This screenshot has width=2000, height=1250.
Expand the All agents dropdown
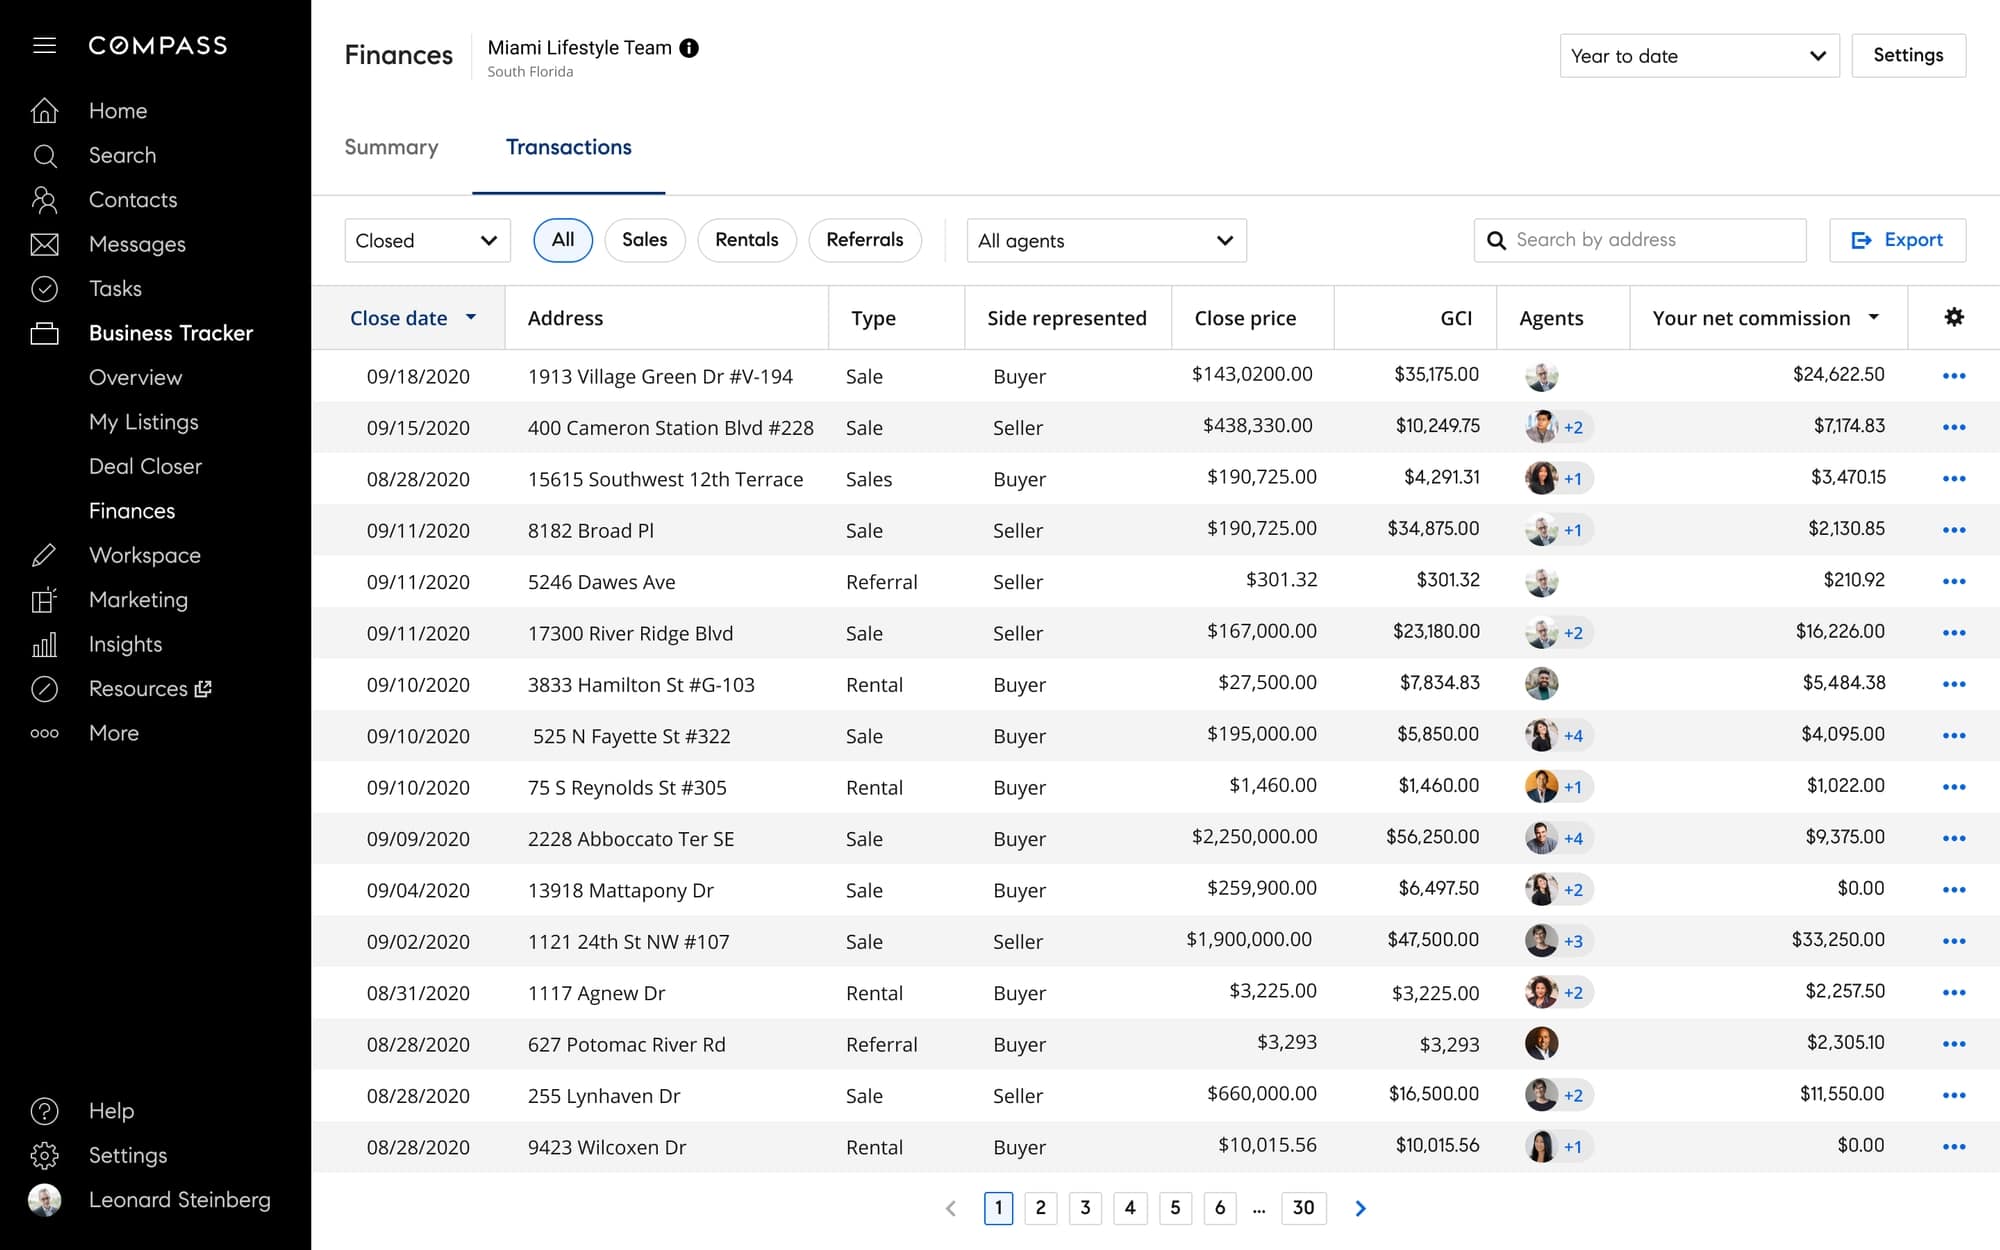coord(1106,240)
